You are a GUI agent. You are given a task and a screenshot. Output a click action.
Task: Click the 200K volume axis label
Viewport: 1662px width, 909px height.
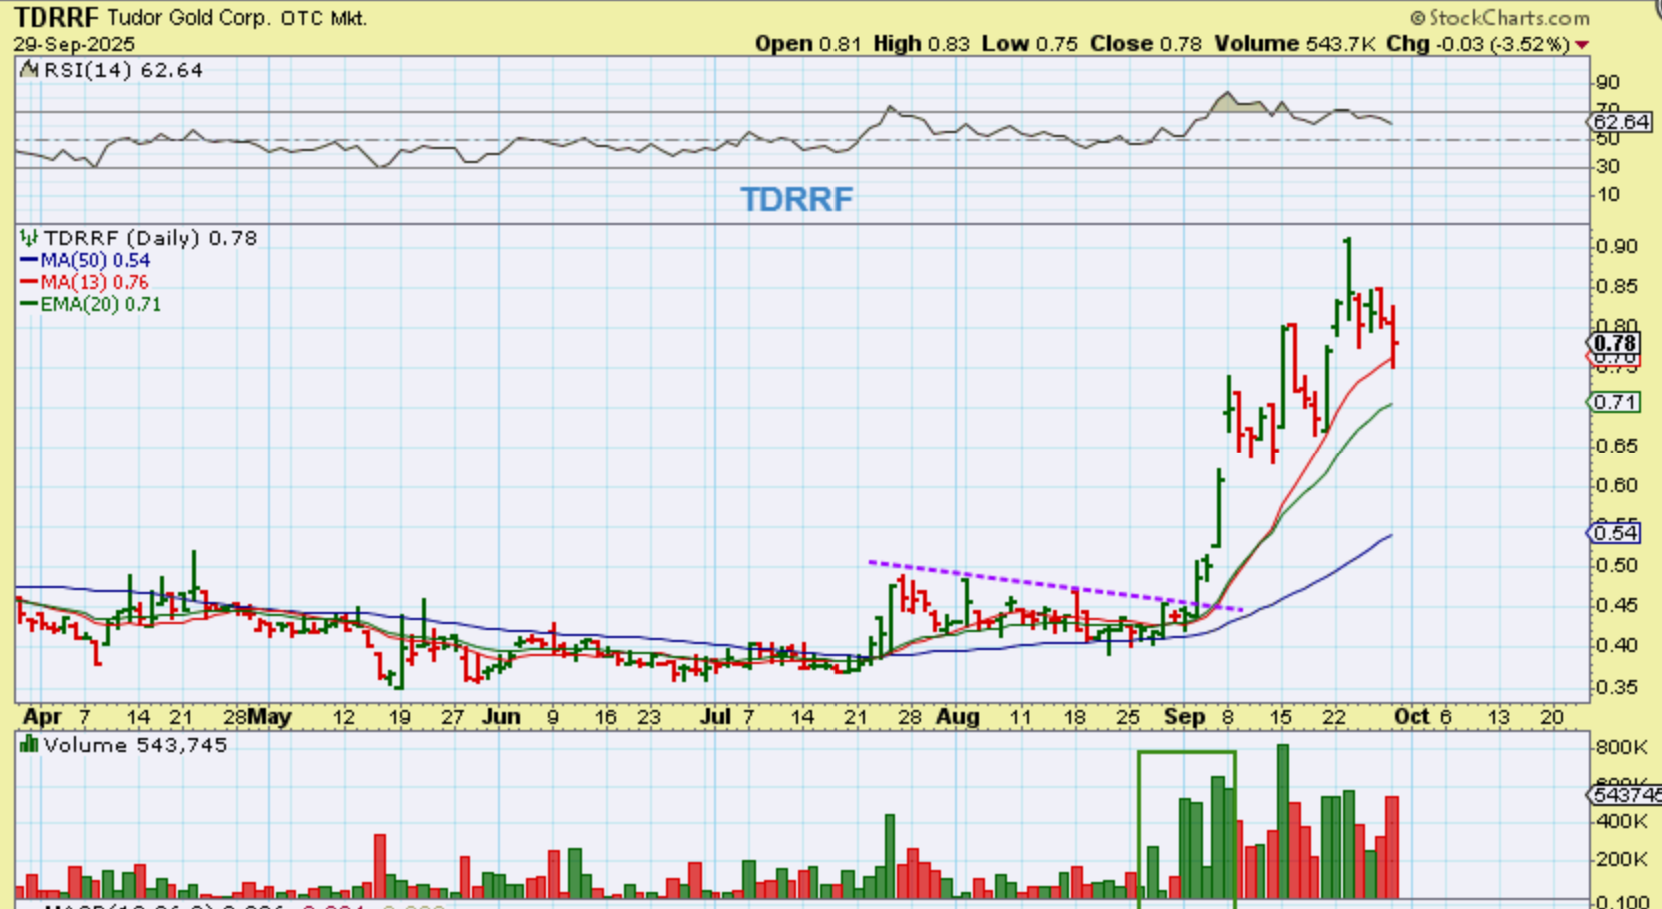pos(1621,860)
